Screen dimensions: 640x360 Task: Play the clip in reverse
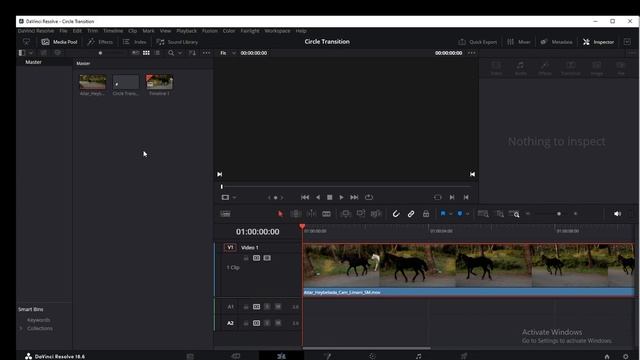pos(318,197)
